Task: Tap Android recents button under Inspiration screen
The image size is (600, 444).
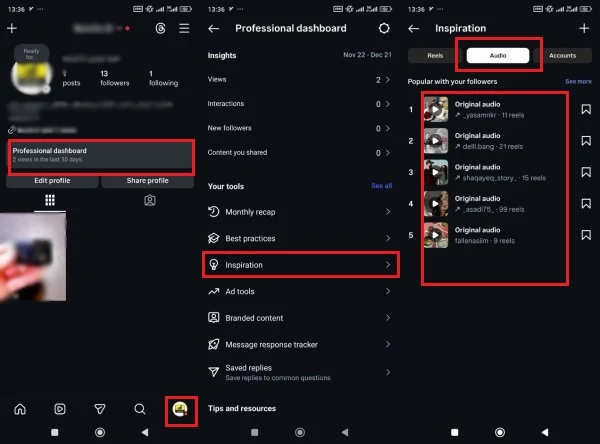Action: coord(455,433)
